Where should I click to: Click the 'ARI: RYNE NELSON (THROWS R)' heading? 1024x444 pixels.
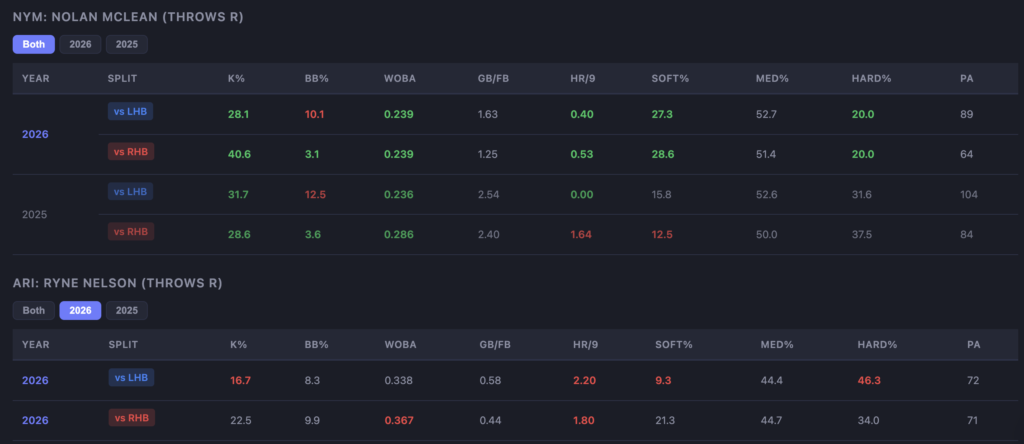pos(118,283)
